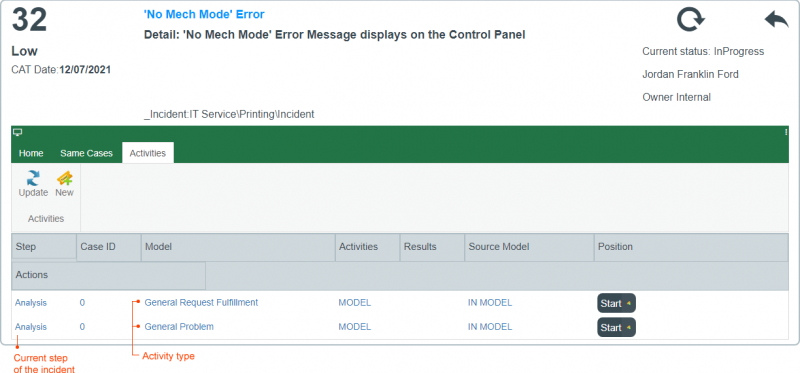Click the Source Model column header
This screenshot has width=800, height=373.
click(x=529, y=247)
